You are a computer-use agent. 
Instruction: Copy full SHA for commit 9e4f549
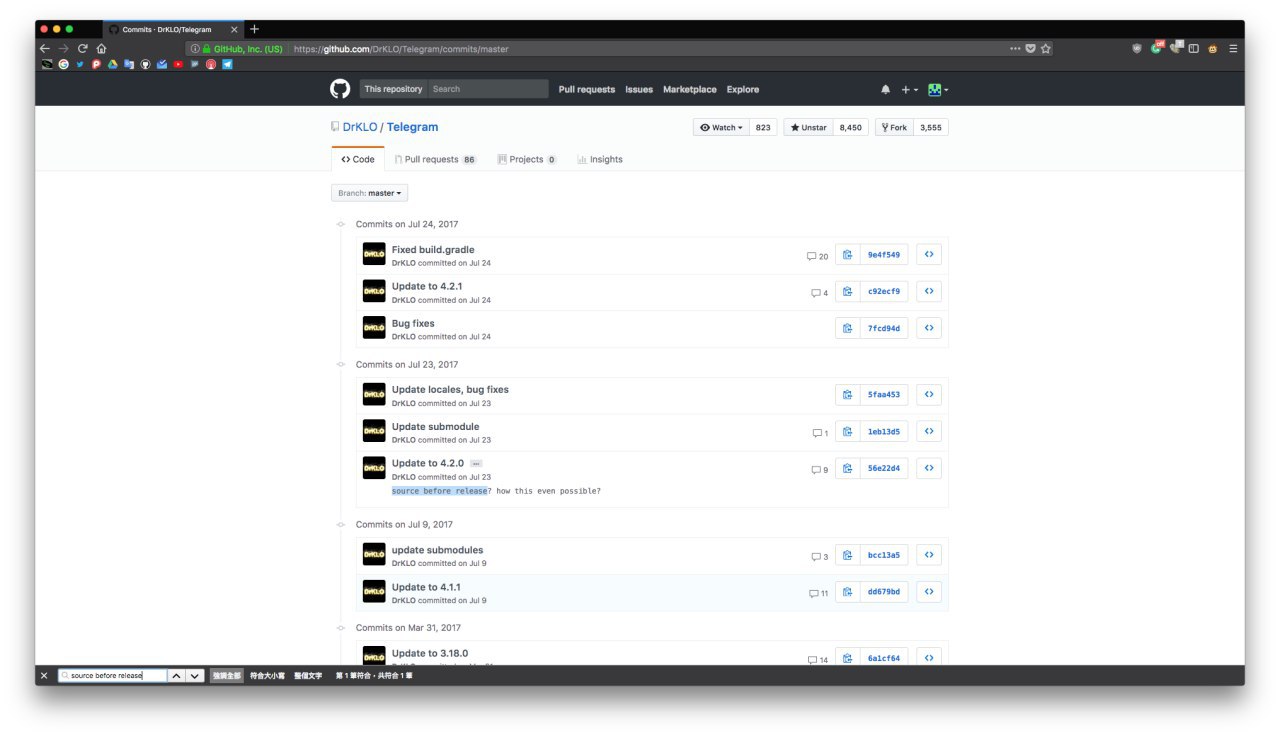coord(847,255)
